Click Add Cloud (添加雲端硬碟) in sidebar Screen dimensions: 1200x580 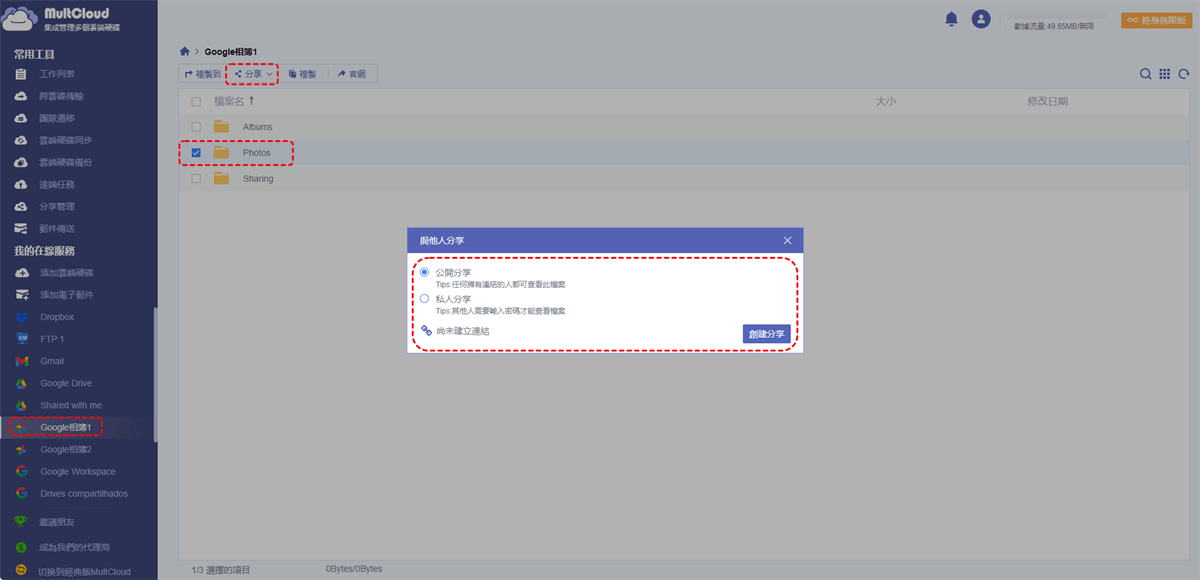(66, 272)
